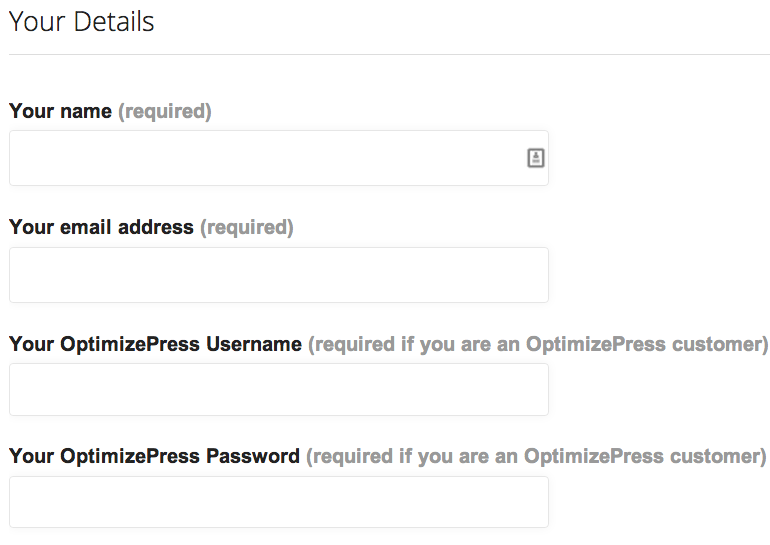
Task: Click 'customer)' at end of Username note
Action: point(720,344)
